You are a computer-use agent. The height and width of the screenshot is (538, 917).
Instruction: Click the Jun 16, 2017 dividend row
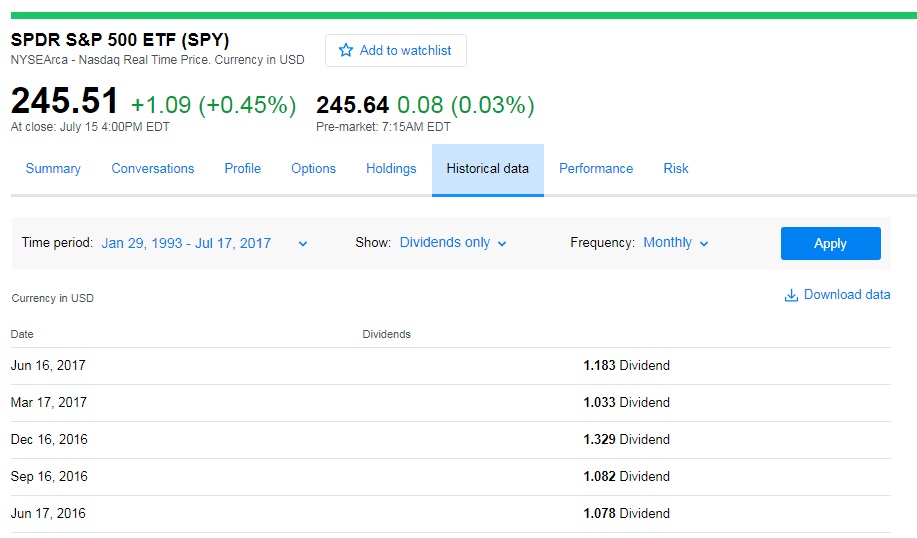450,366
